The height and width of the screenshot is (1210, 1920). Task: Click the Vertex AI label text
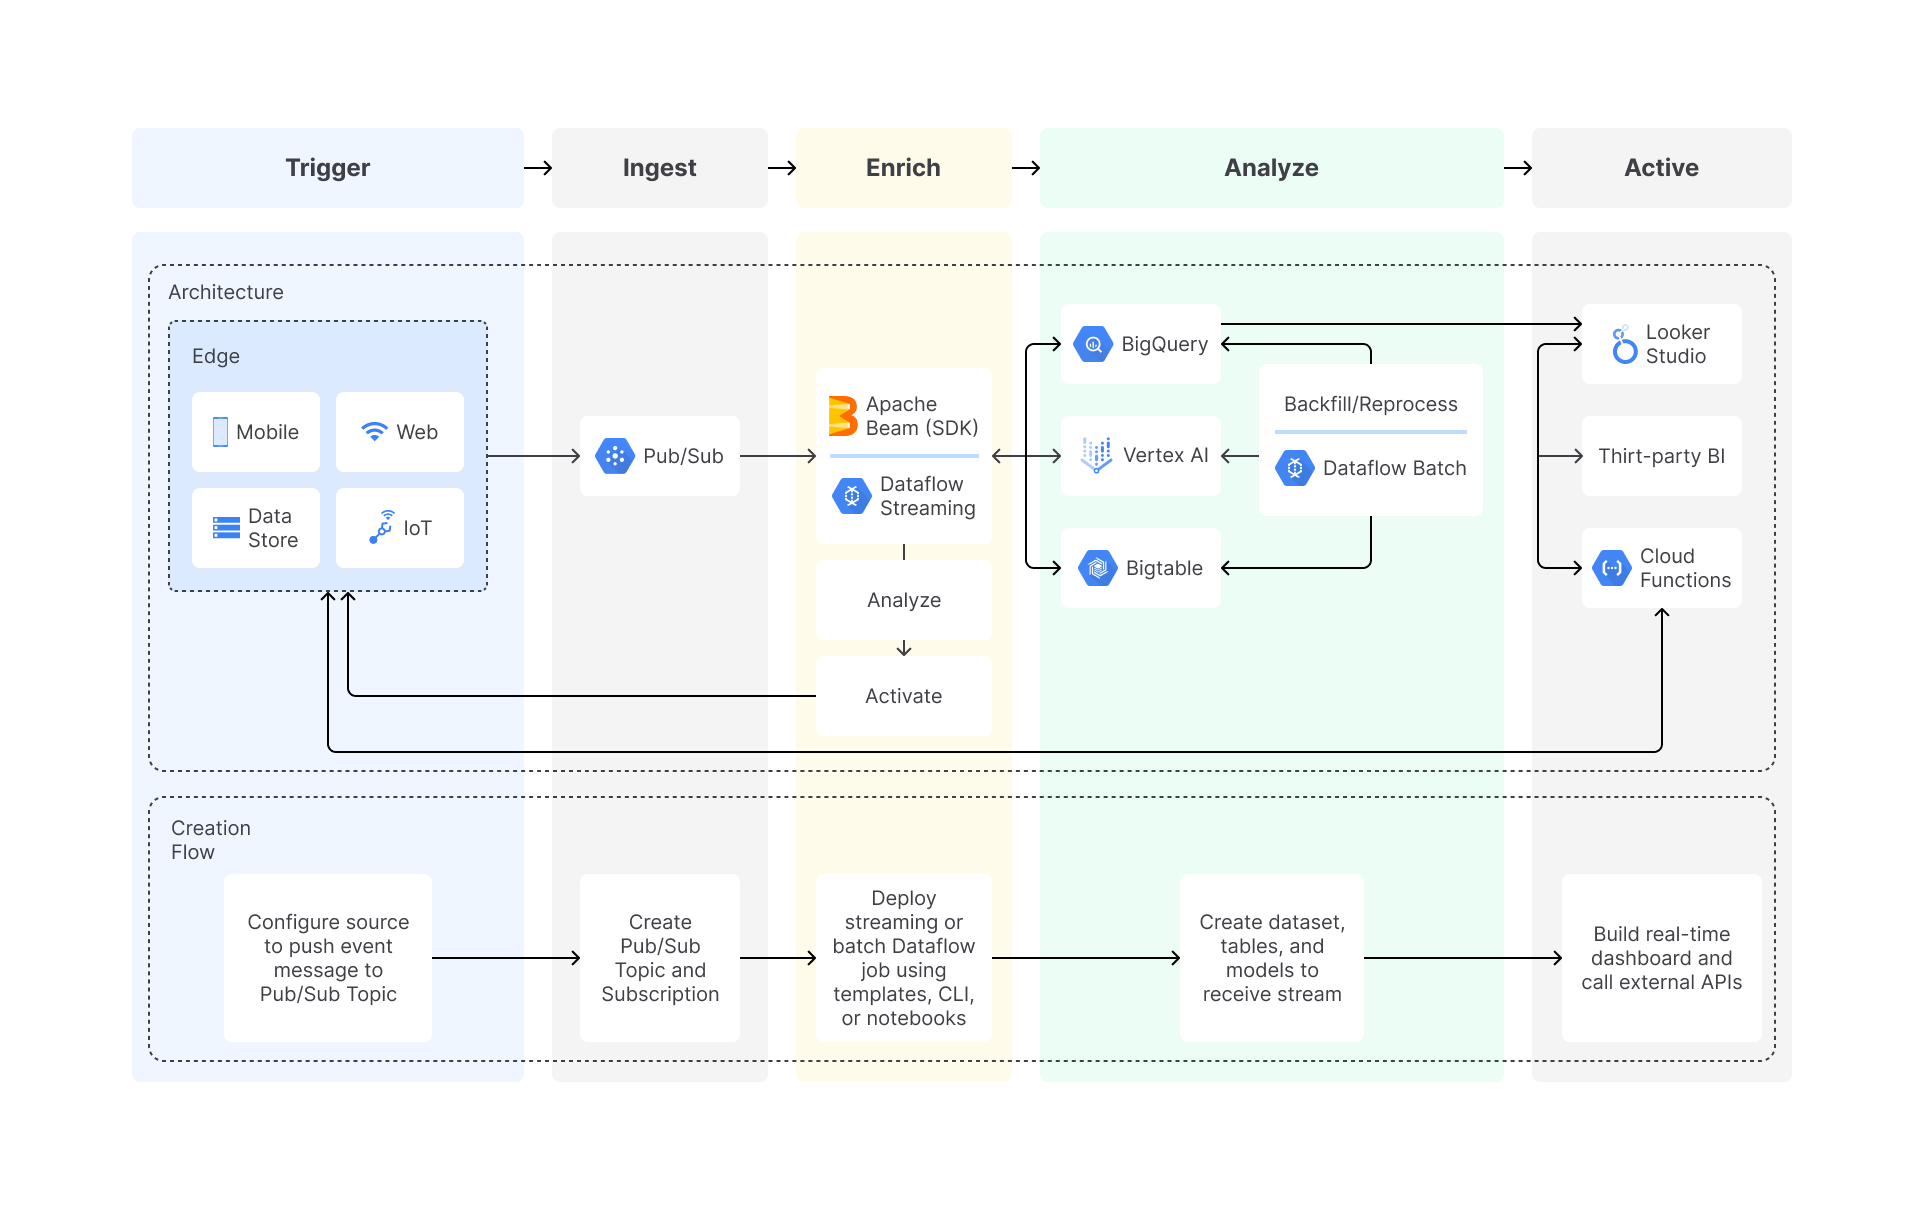tap(1166, 456)
